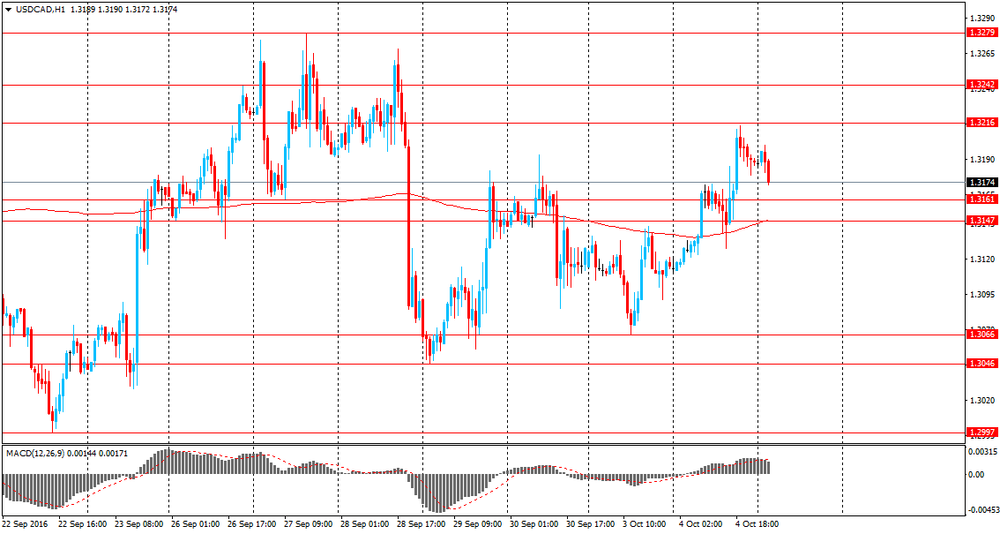Click the 1.3120 price axis value
The image size is (1000, 534).
982,259
